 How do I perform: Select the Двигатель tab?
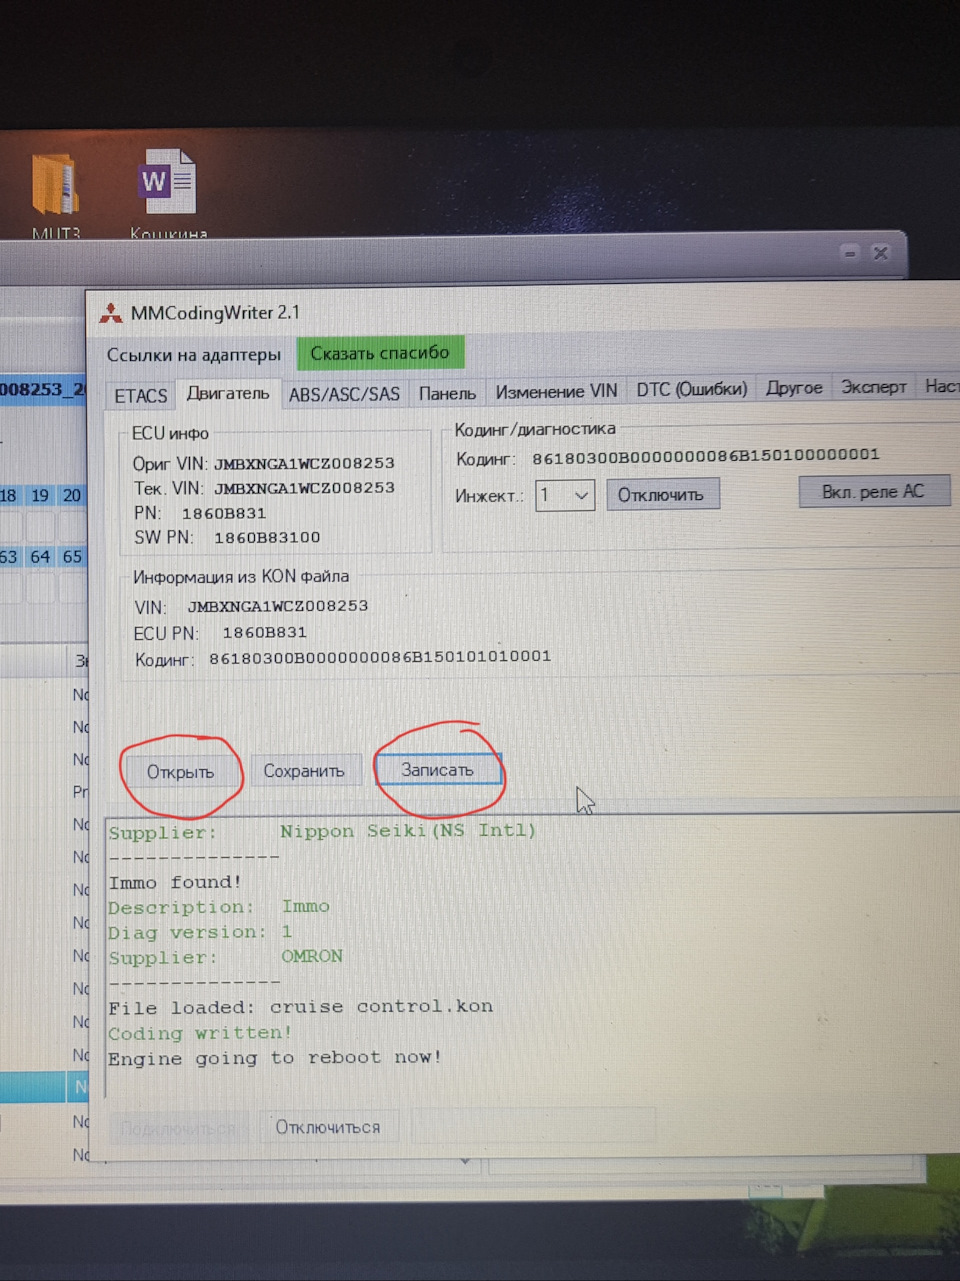click(228, 394)
